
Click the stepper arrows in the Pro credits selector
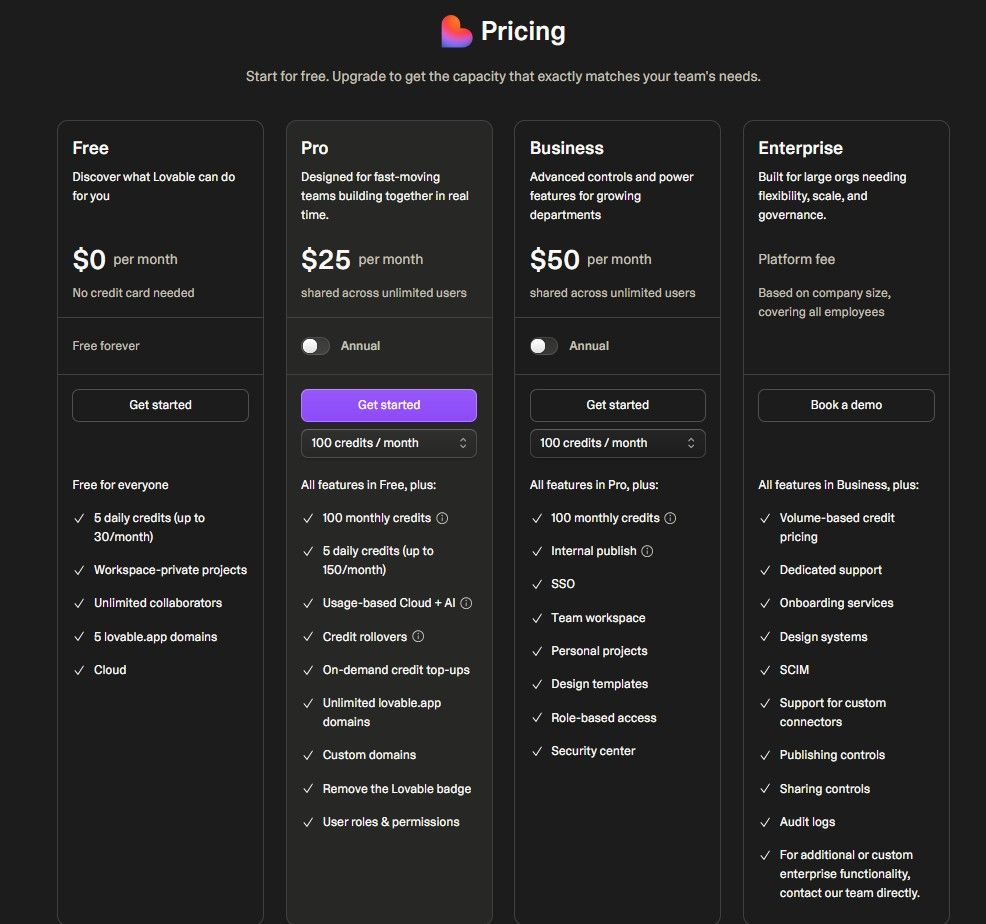click(x=463, y=443)
